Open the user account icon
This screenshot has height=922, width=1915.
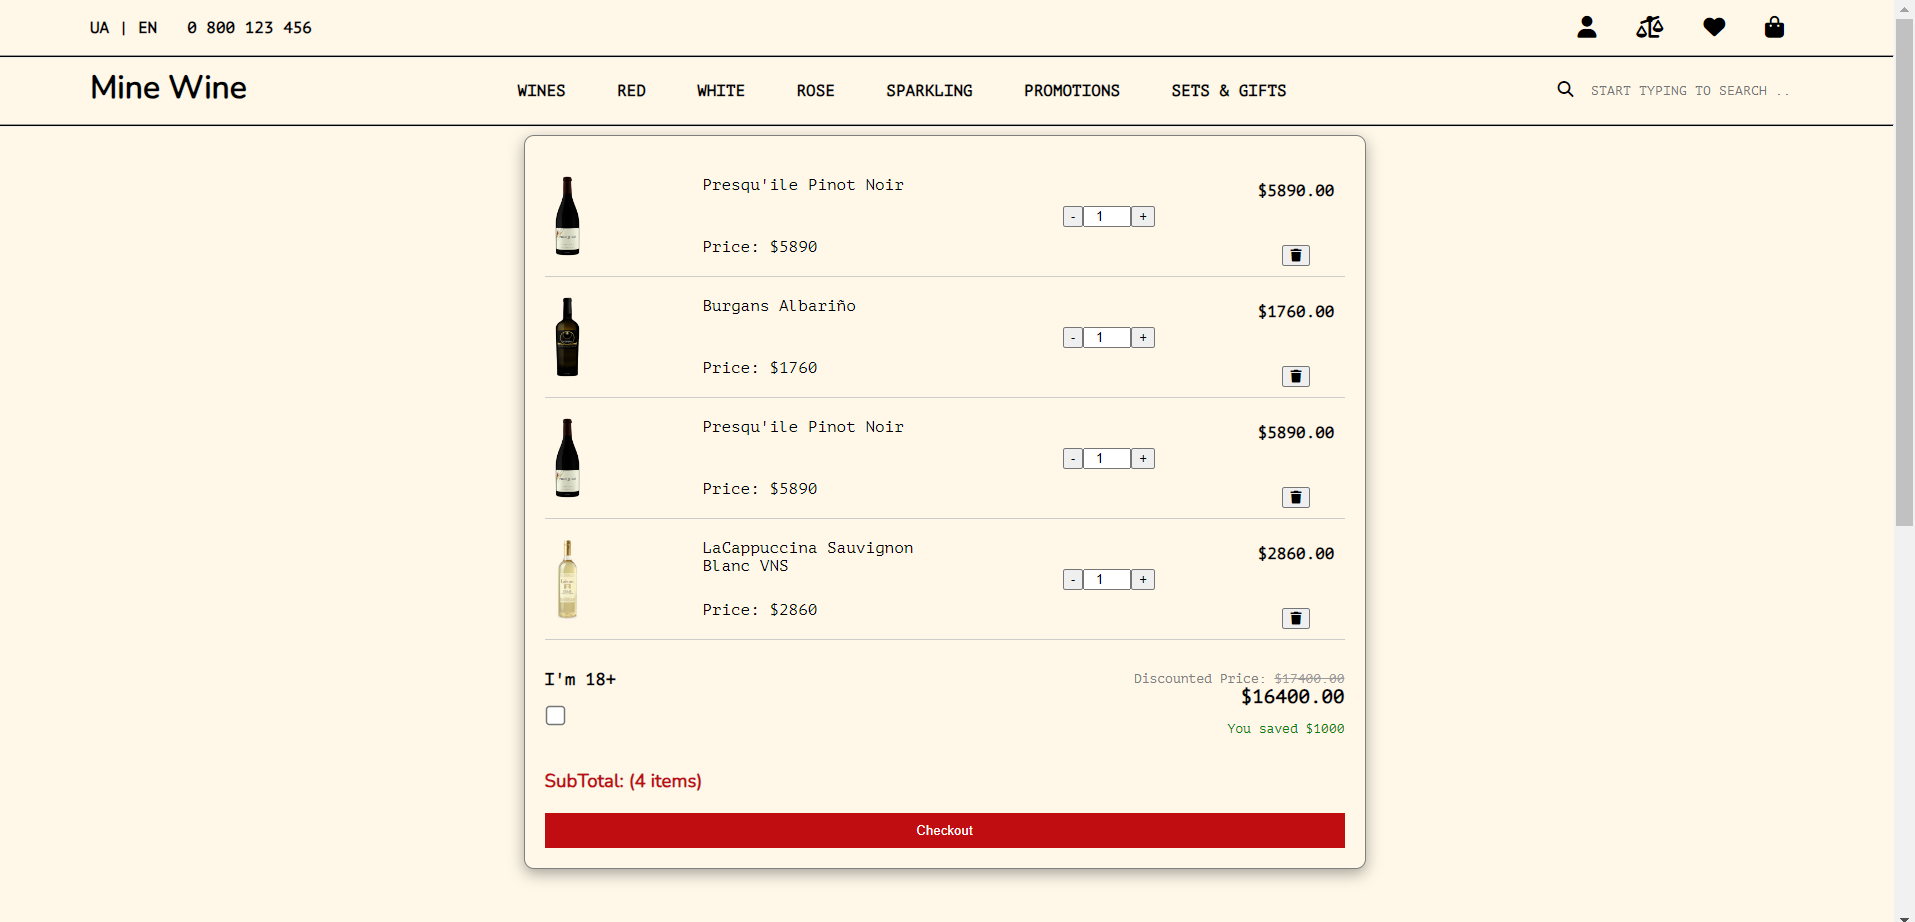pos(1587,27)
